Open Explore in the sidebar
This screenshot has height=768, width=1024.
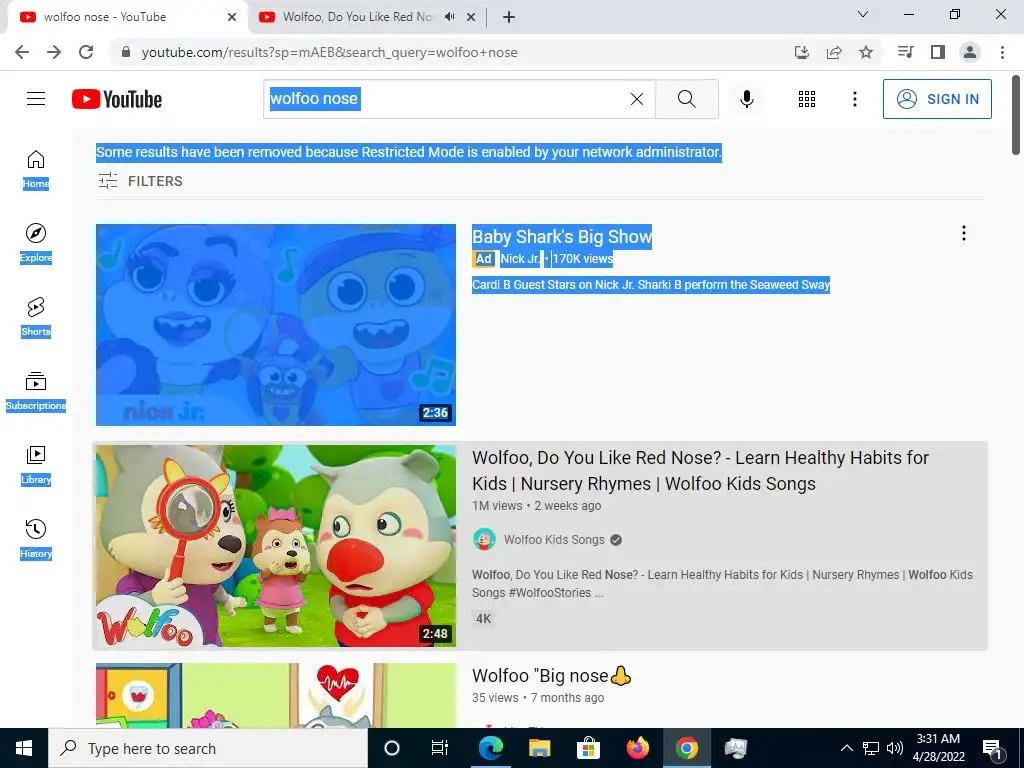click(x=36, y=243)
